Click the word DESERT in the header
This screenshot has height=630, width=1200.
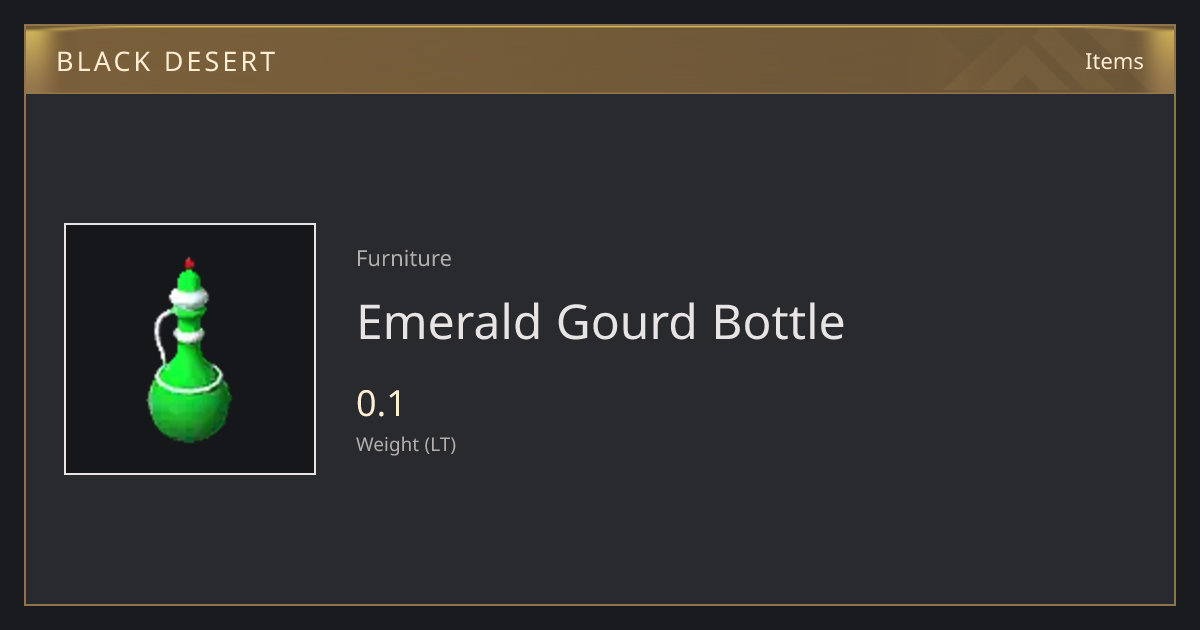point(222,62)
